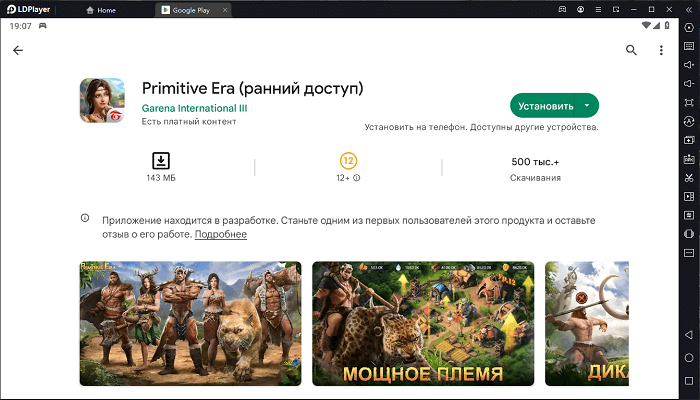Click video recorder icon in sidebar

click(689, 196)
